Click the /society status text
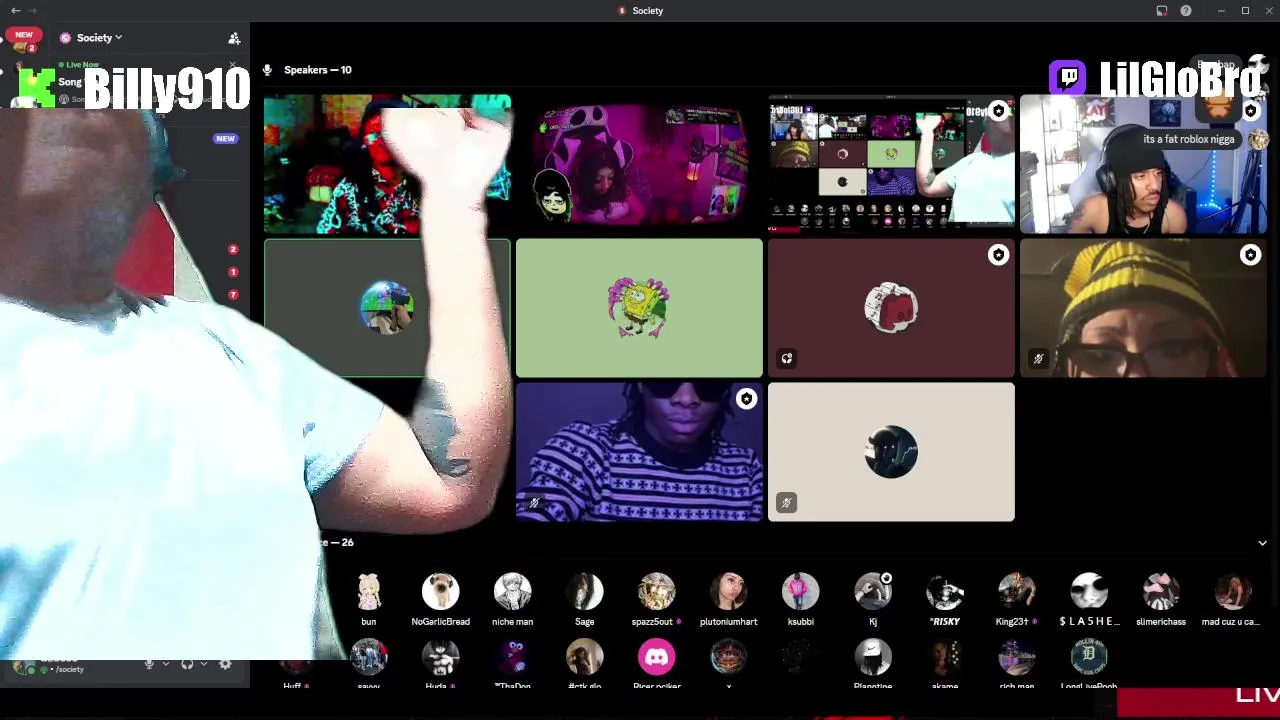This screenshot has width=1280, height=720. point(69,669)
